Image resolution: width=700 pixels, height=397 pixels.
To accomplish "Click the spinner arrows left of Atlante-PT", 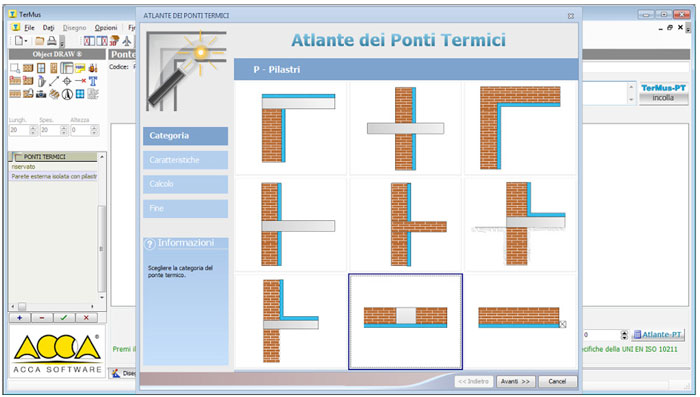I will point(625,334).
